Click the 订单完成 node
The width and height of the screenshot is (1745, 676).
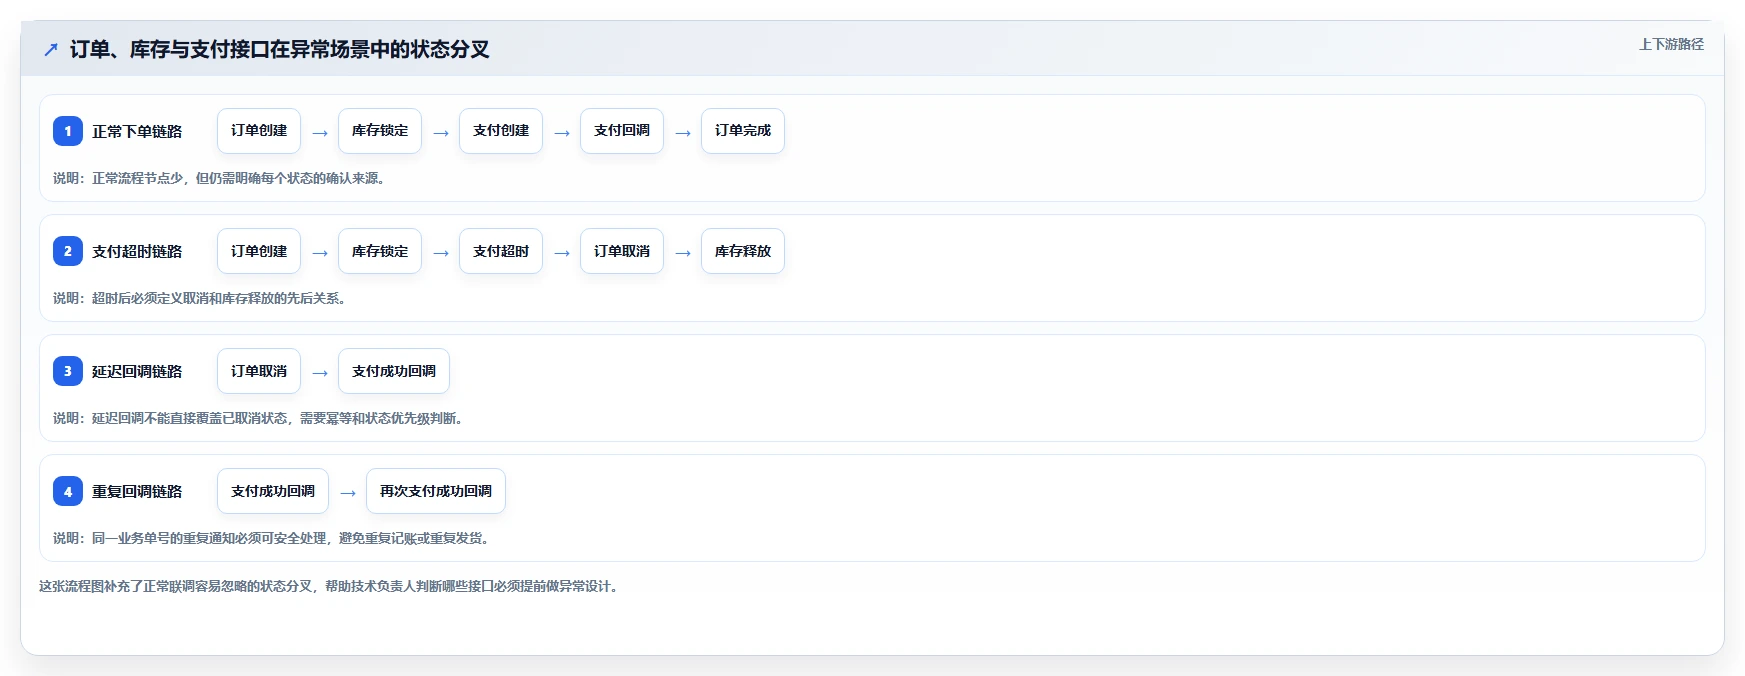click(x=743, y=131)
